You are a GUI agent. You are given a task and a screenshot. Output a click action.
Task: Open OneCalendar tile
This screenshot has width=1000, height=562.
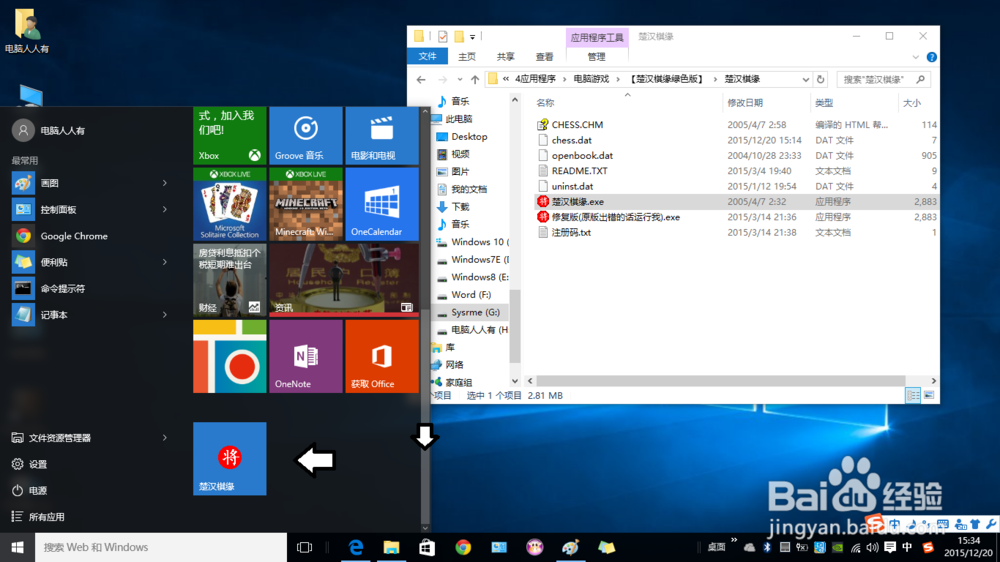click(381, 204)
